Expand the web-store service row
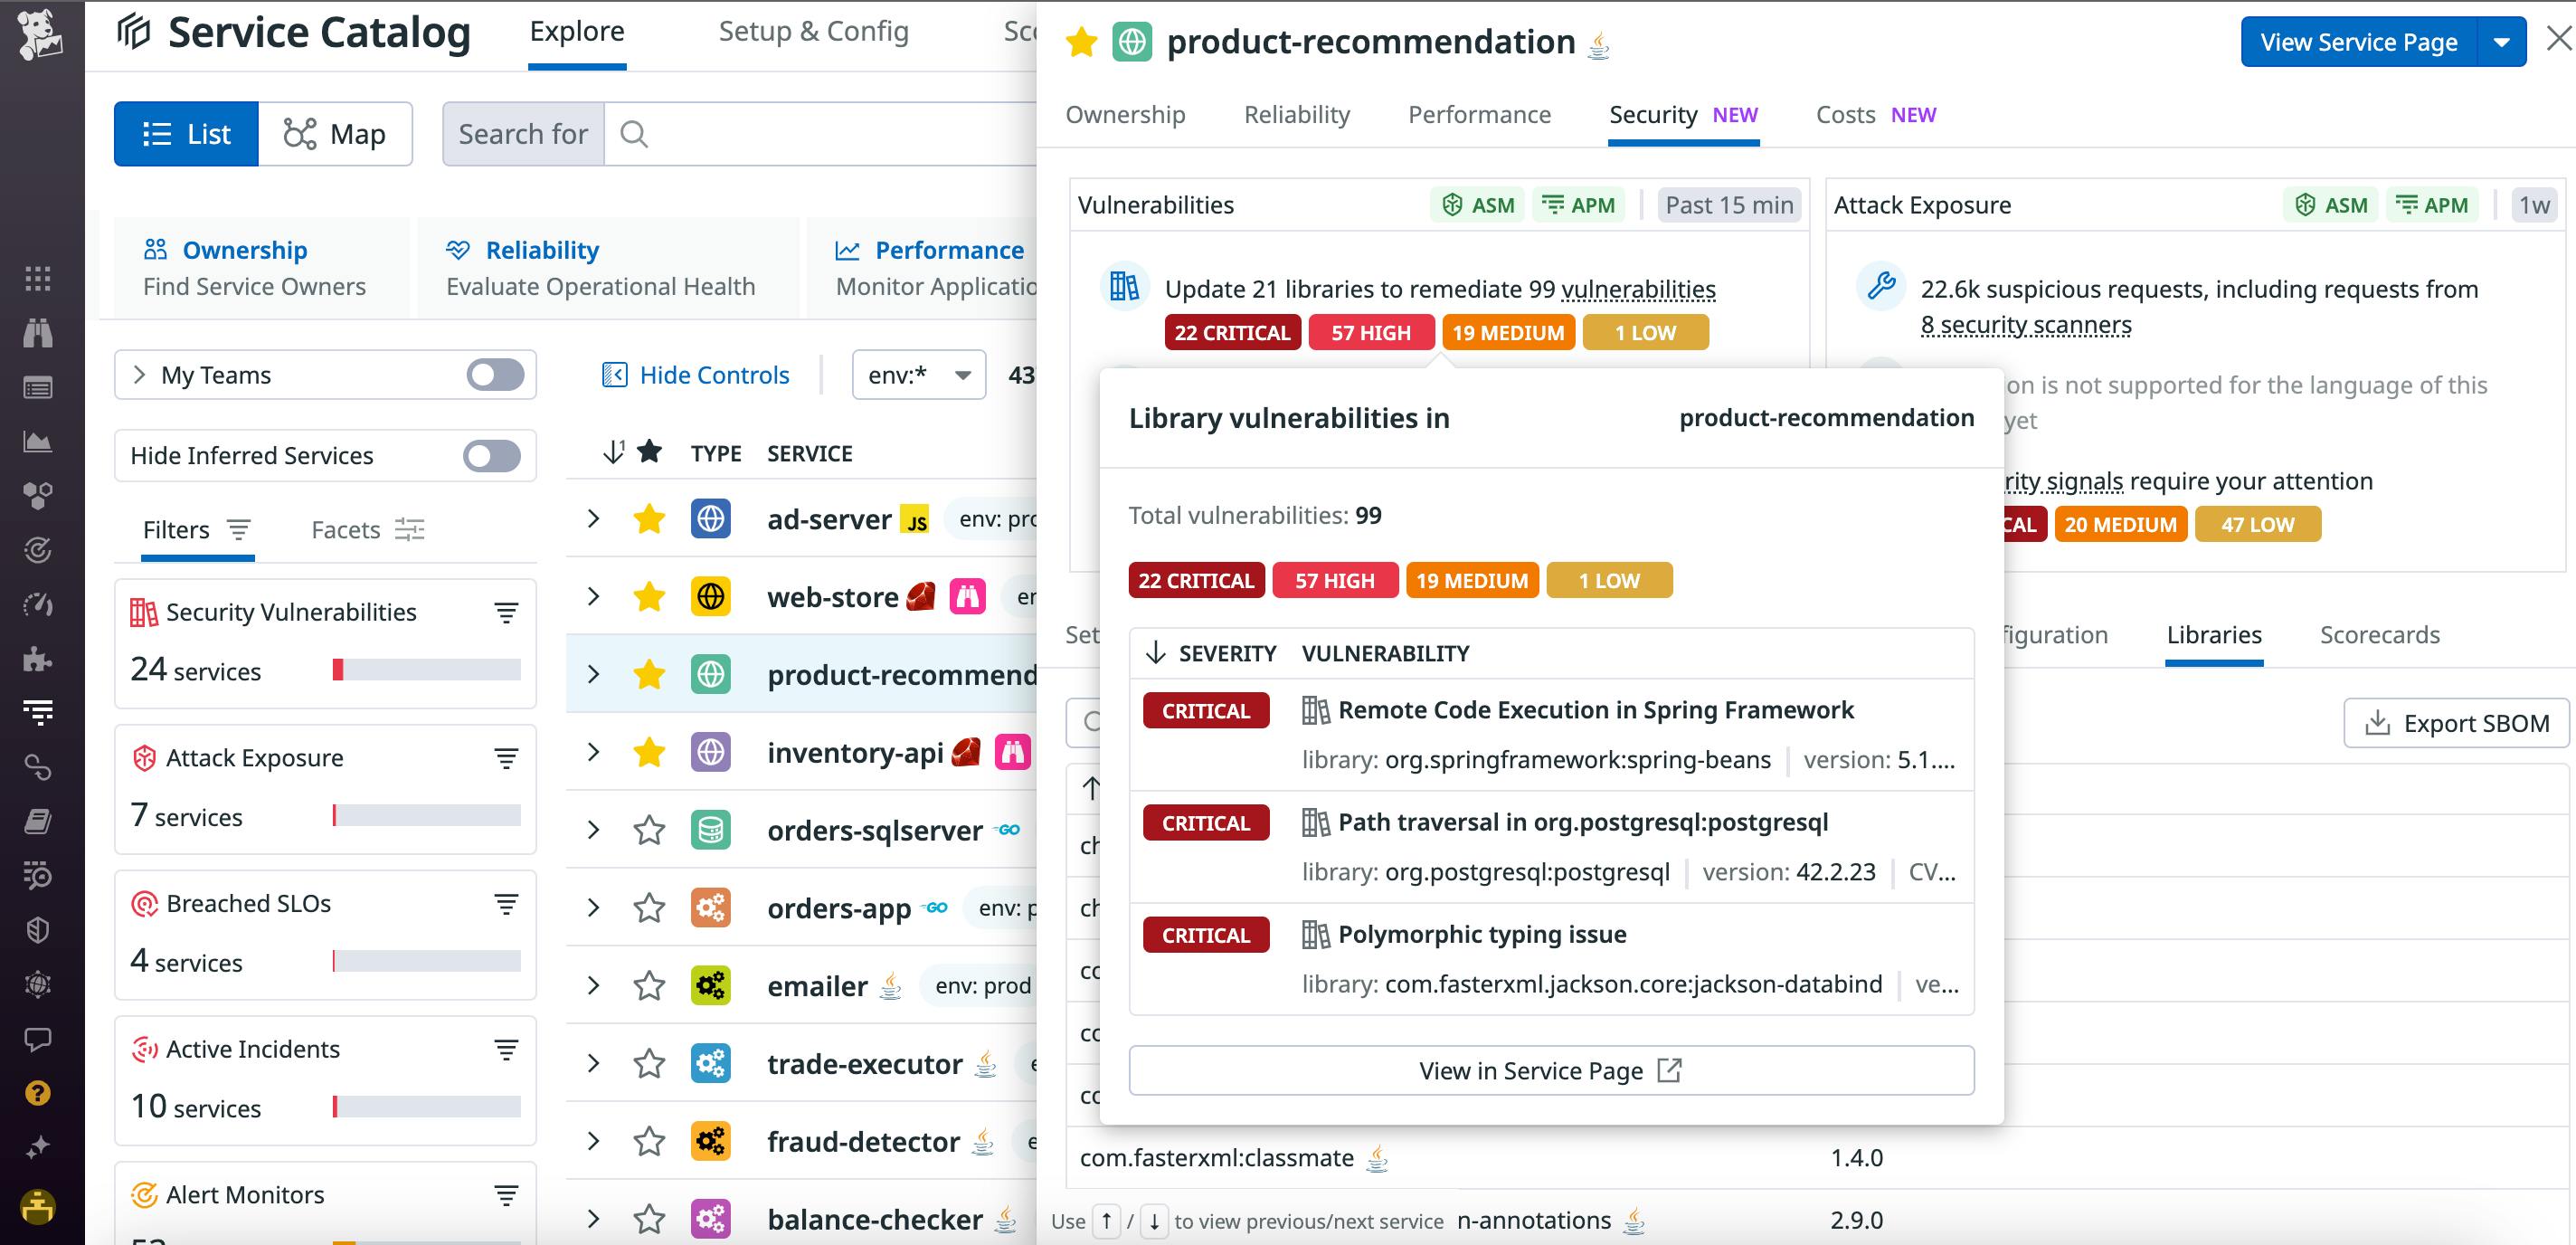This screenshot has height=1245, width=2576. pyautogui.click(x=594, y=597)
